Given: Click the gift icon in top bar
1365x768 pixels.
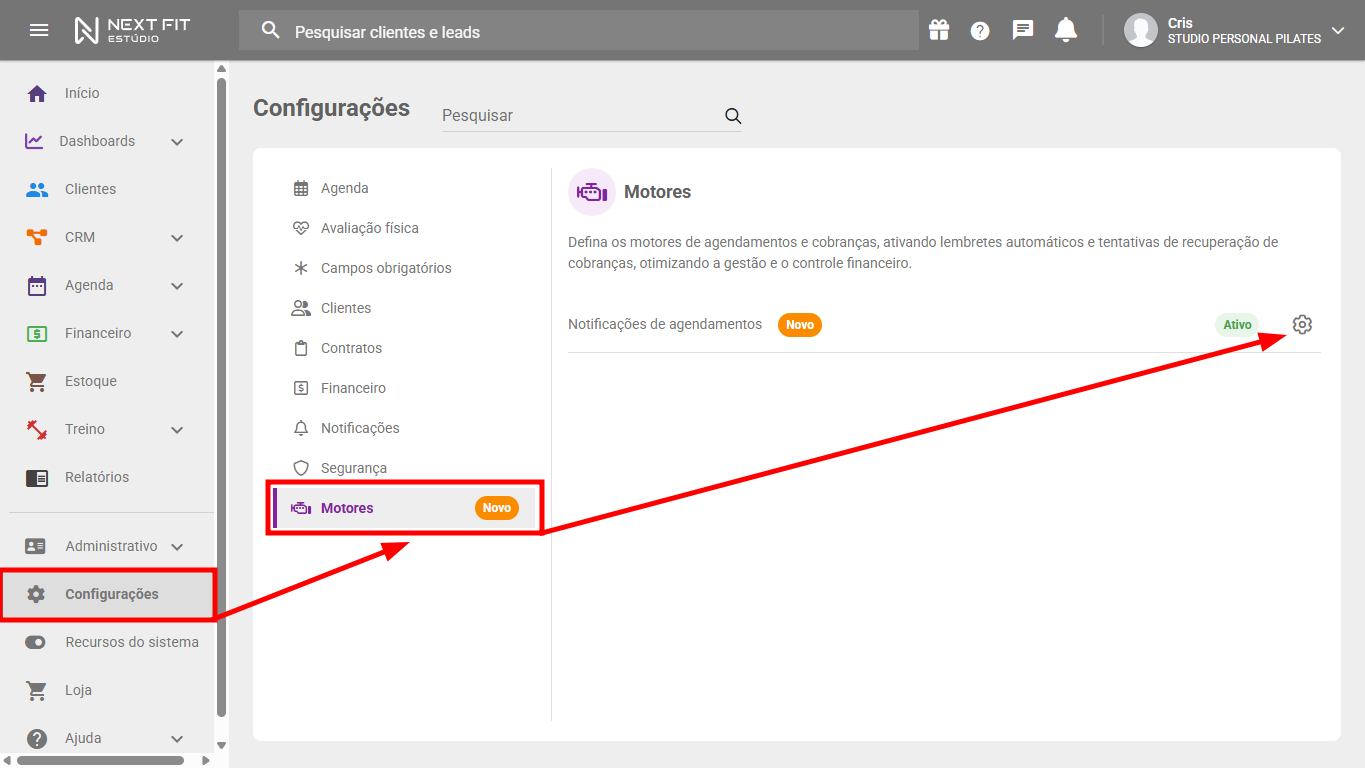Looking at the screenshot, I should tap(938, 30).
